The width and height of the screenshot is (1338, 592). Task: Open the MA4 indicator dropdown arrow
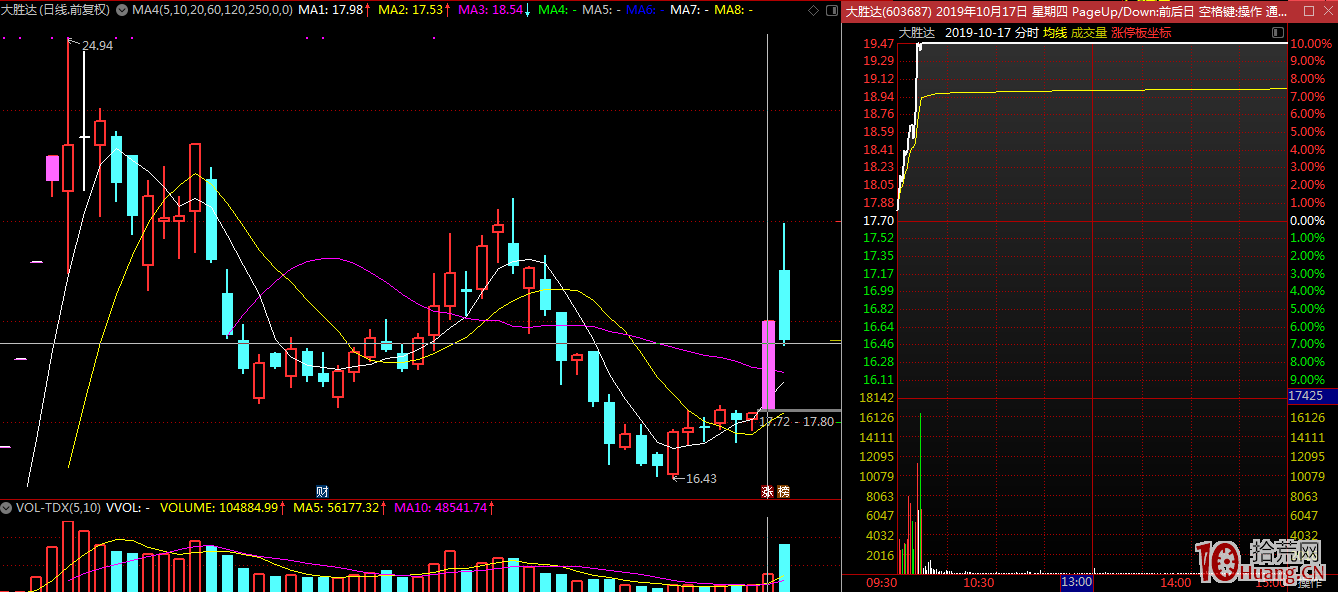124,10
